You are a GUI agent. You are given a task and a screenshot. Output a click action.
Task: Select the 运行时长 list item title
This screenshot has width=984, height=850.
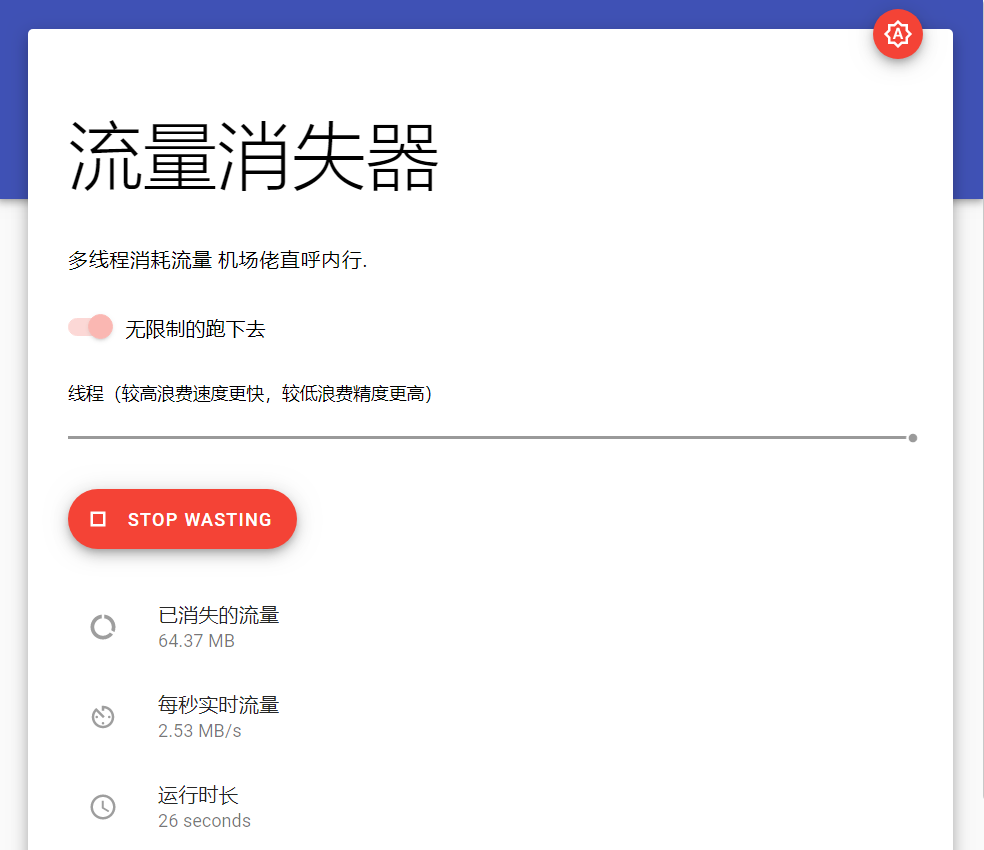(x=198, y=796)
